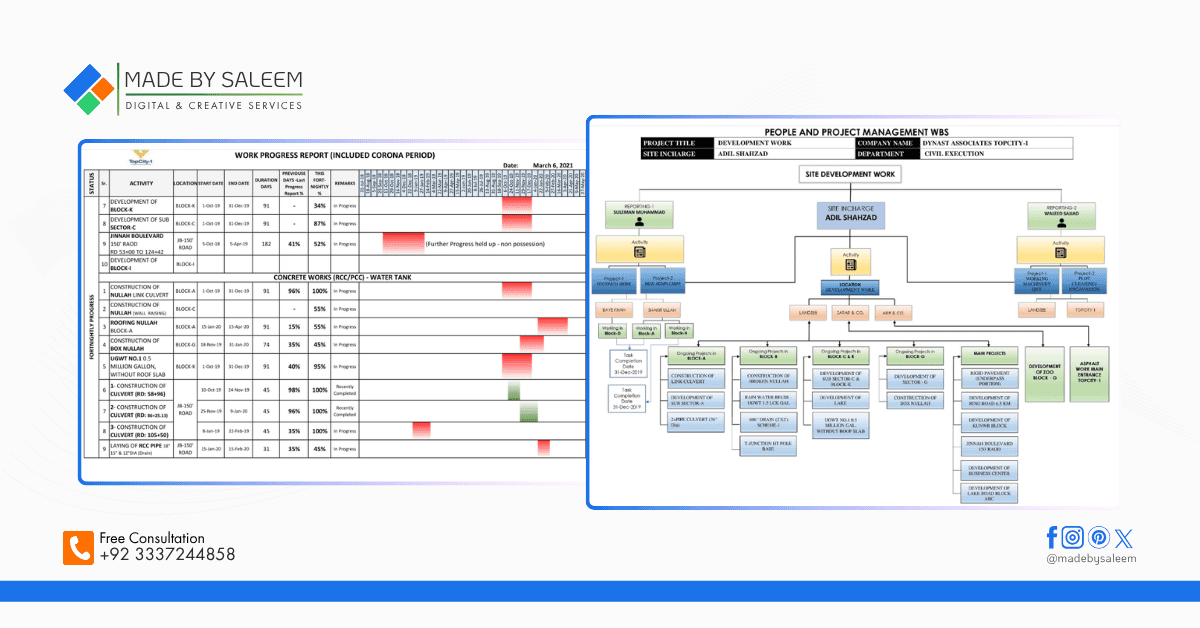The image size is (1200, 628).
Task: Click the Activity clipboard icon in the right branch
Action: pyautogui.click(x=1061, y=250)
